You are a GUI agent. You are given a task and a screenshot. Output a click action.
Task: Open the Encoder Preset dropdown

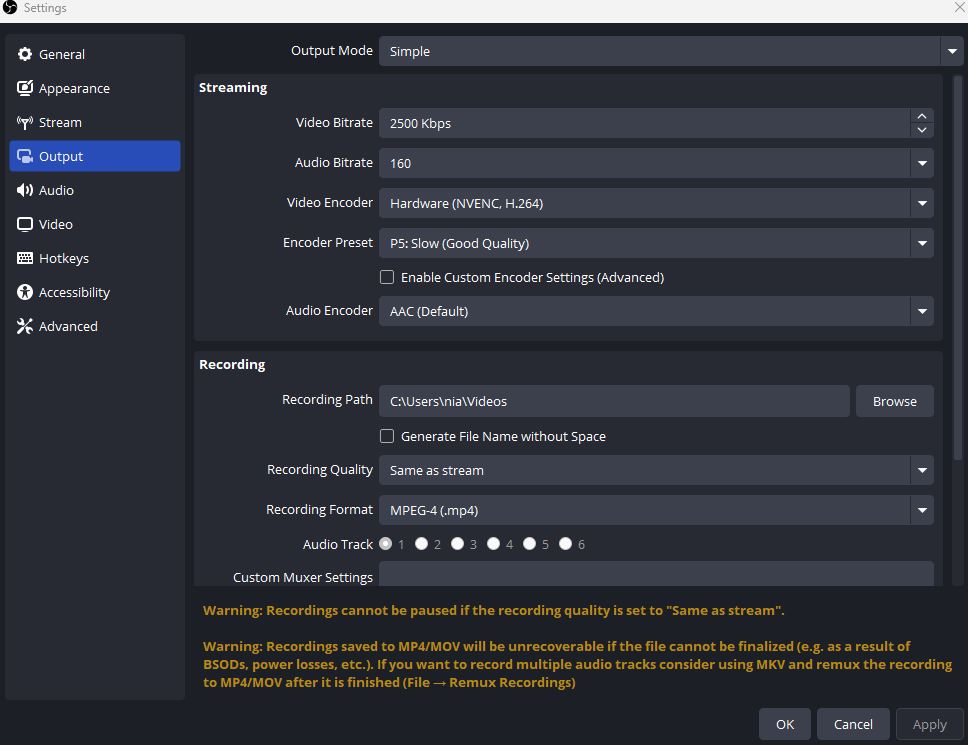[921, 243]
